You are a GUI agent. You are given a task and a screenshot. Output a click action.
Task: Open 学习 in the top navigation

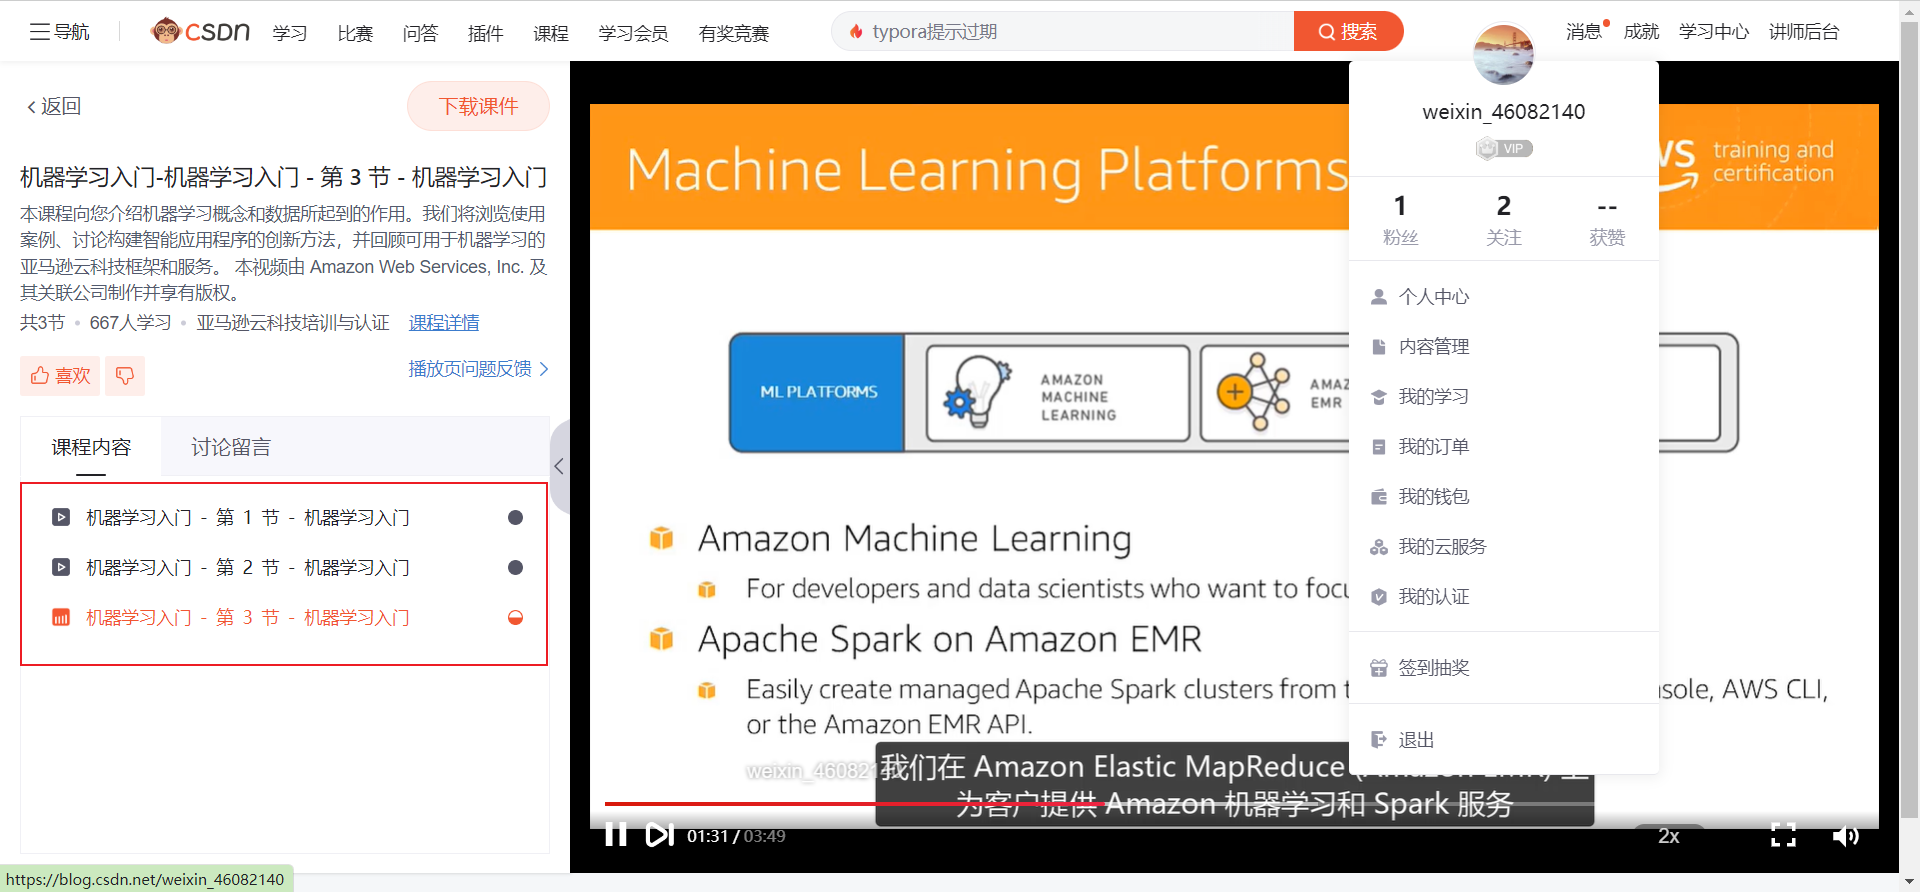[x=290, y=33]
